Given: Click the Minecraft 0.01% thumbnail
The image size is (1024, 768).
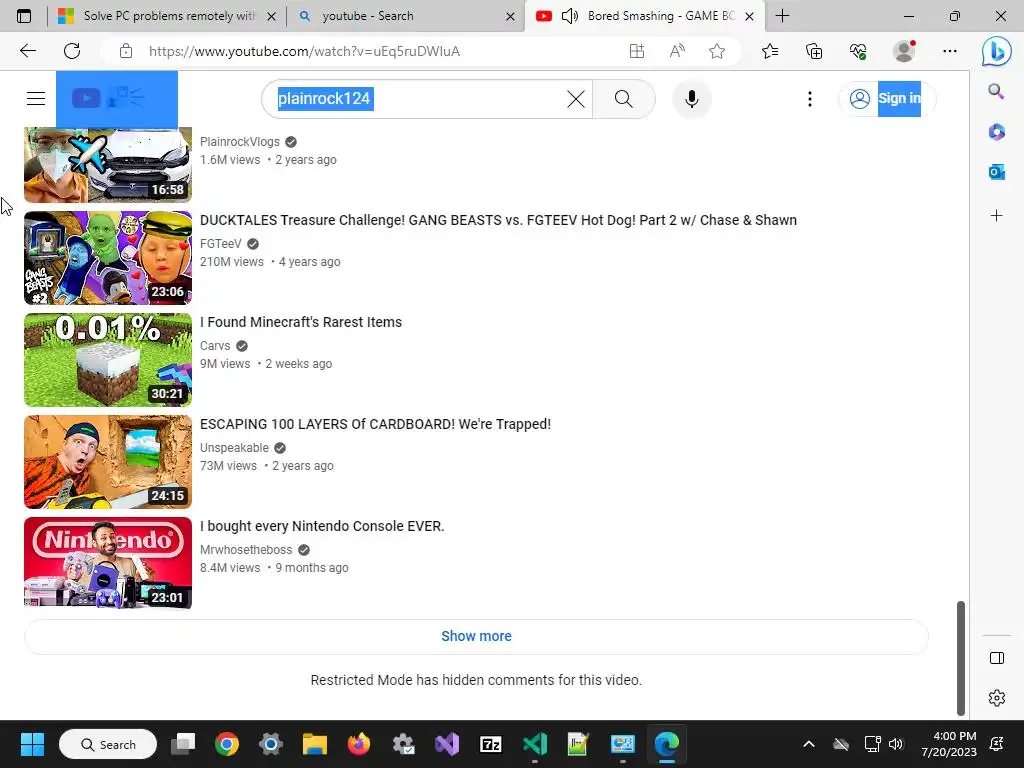Looking at the screenshot, I should 108,360.
